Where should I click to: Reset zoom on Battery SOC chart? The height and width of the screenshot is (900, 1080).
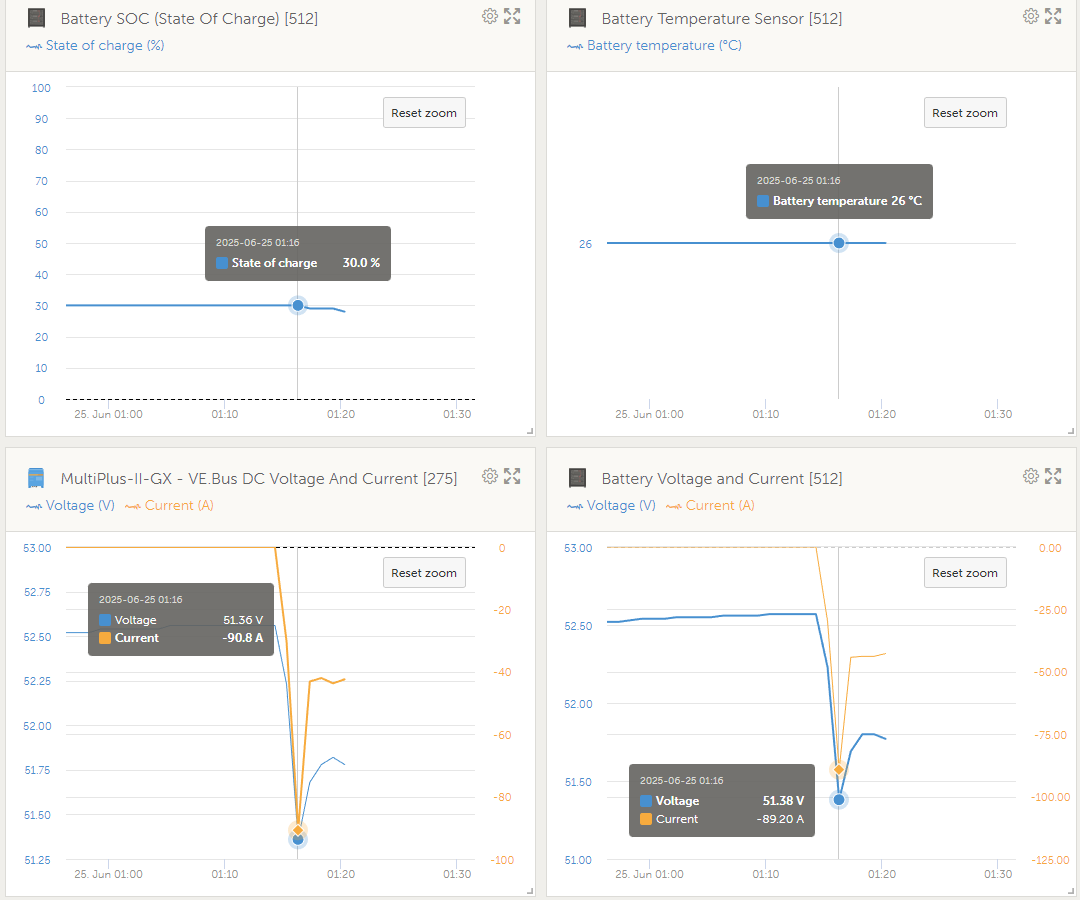pos(424,113)
